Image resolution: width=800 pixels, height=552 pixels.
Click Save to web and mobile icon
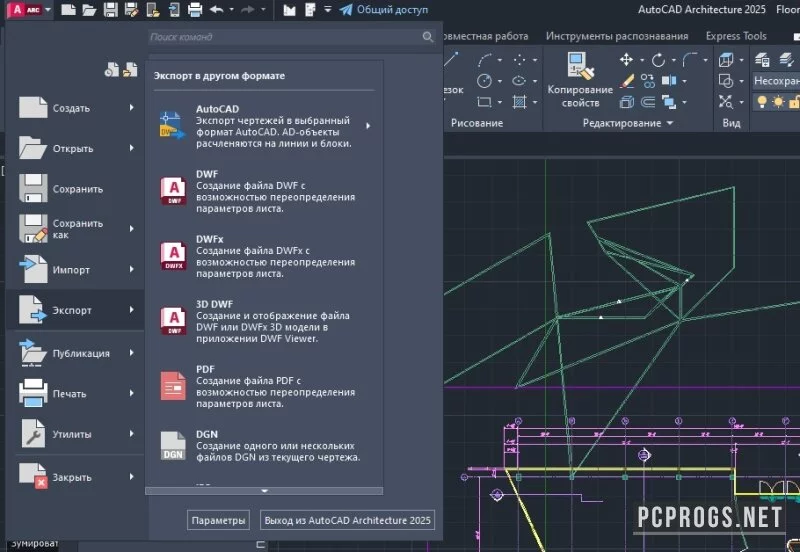[x=174, y=10]
